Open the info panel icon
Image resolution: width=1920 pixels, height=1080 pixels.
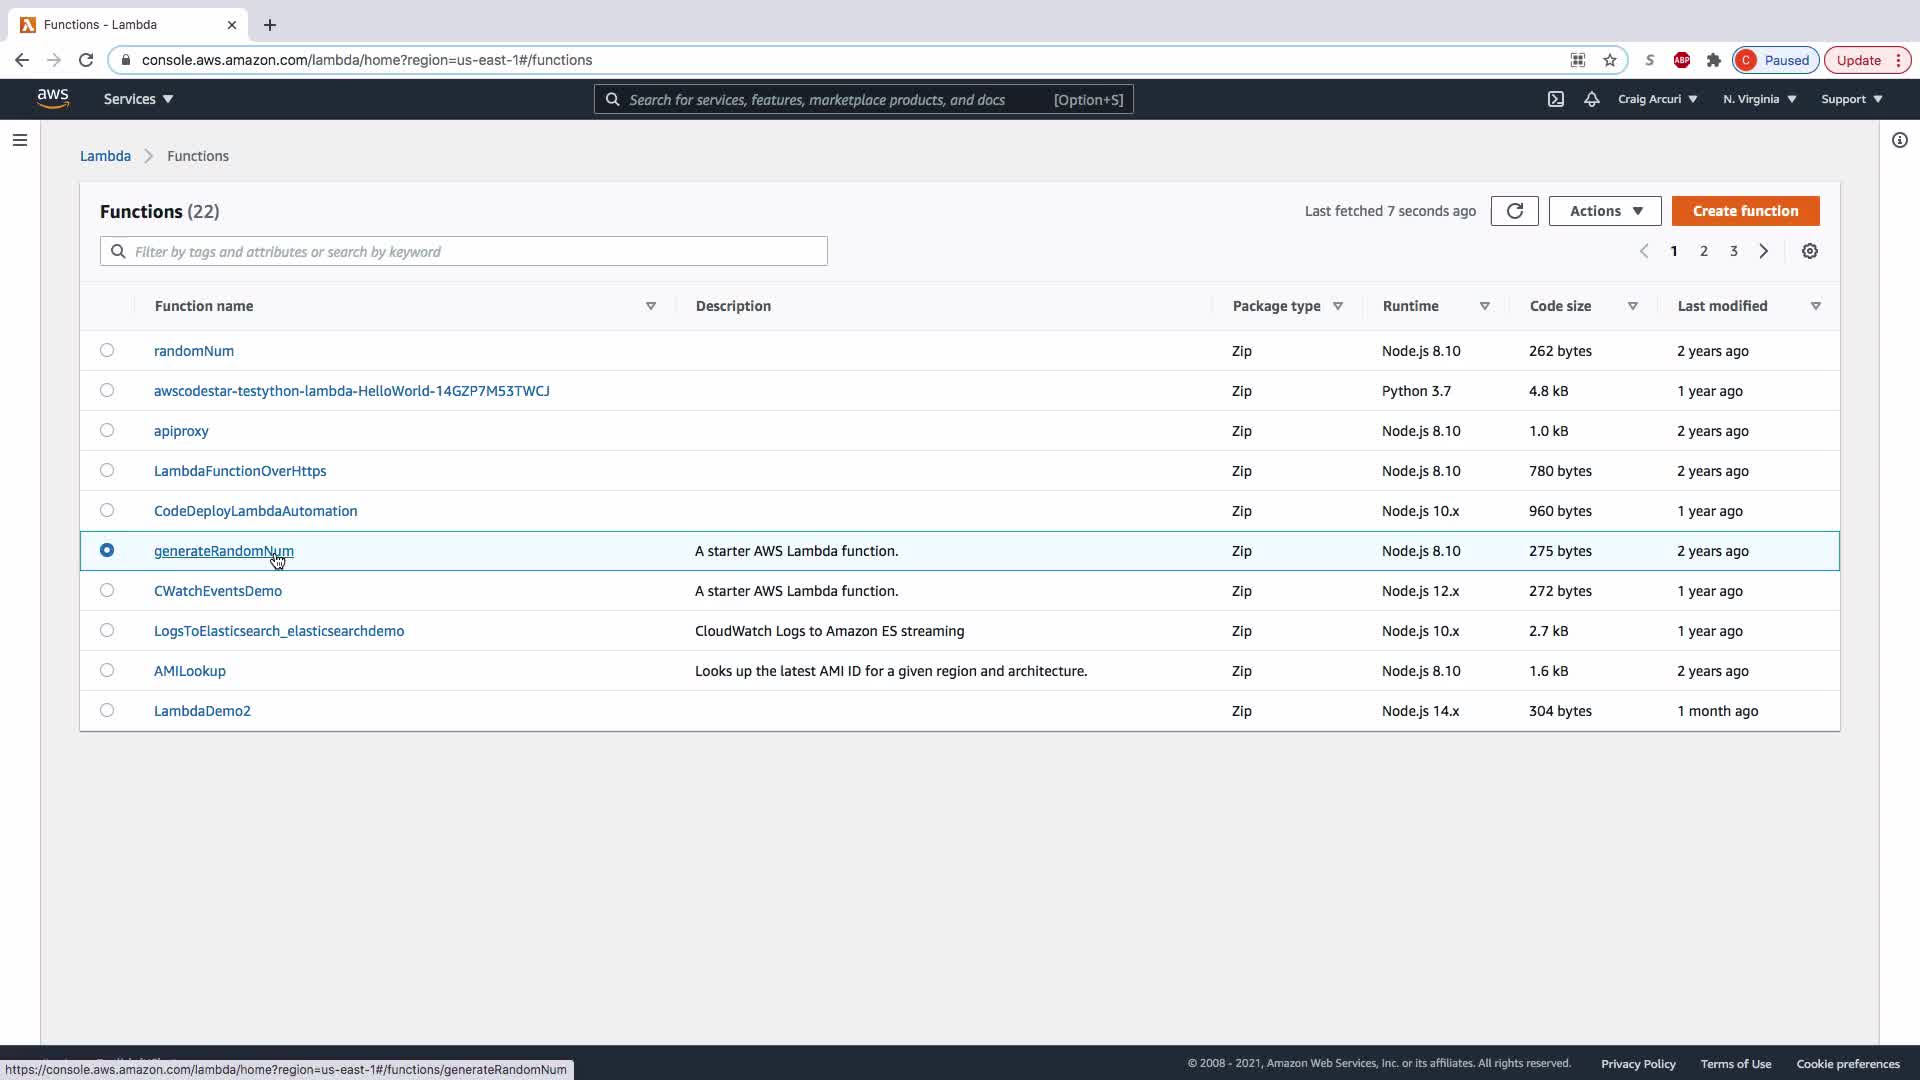tap(1899, 140)
